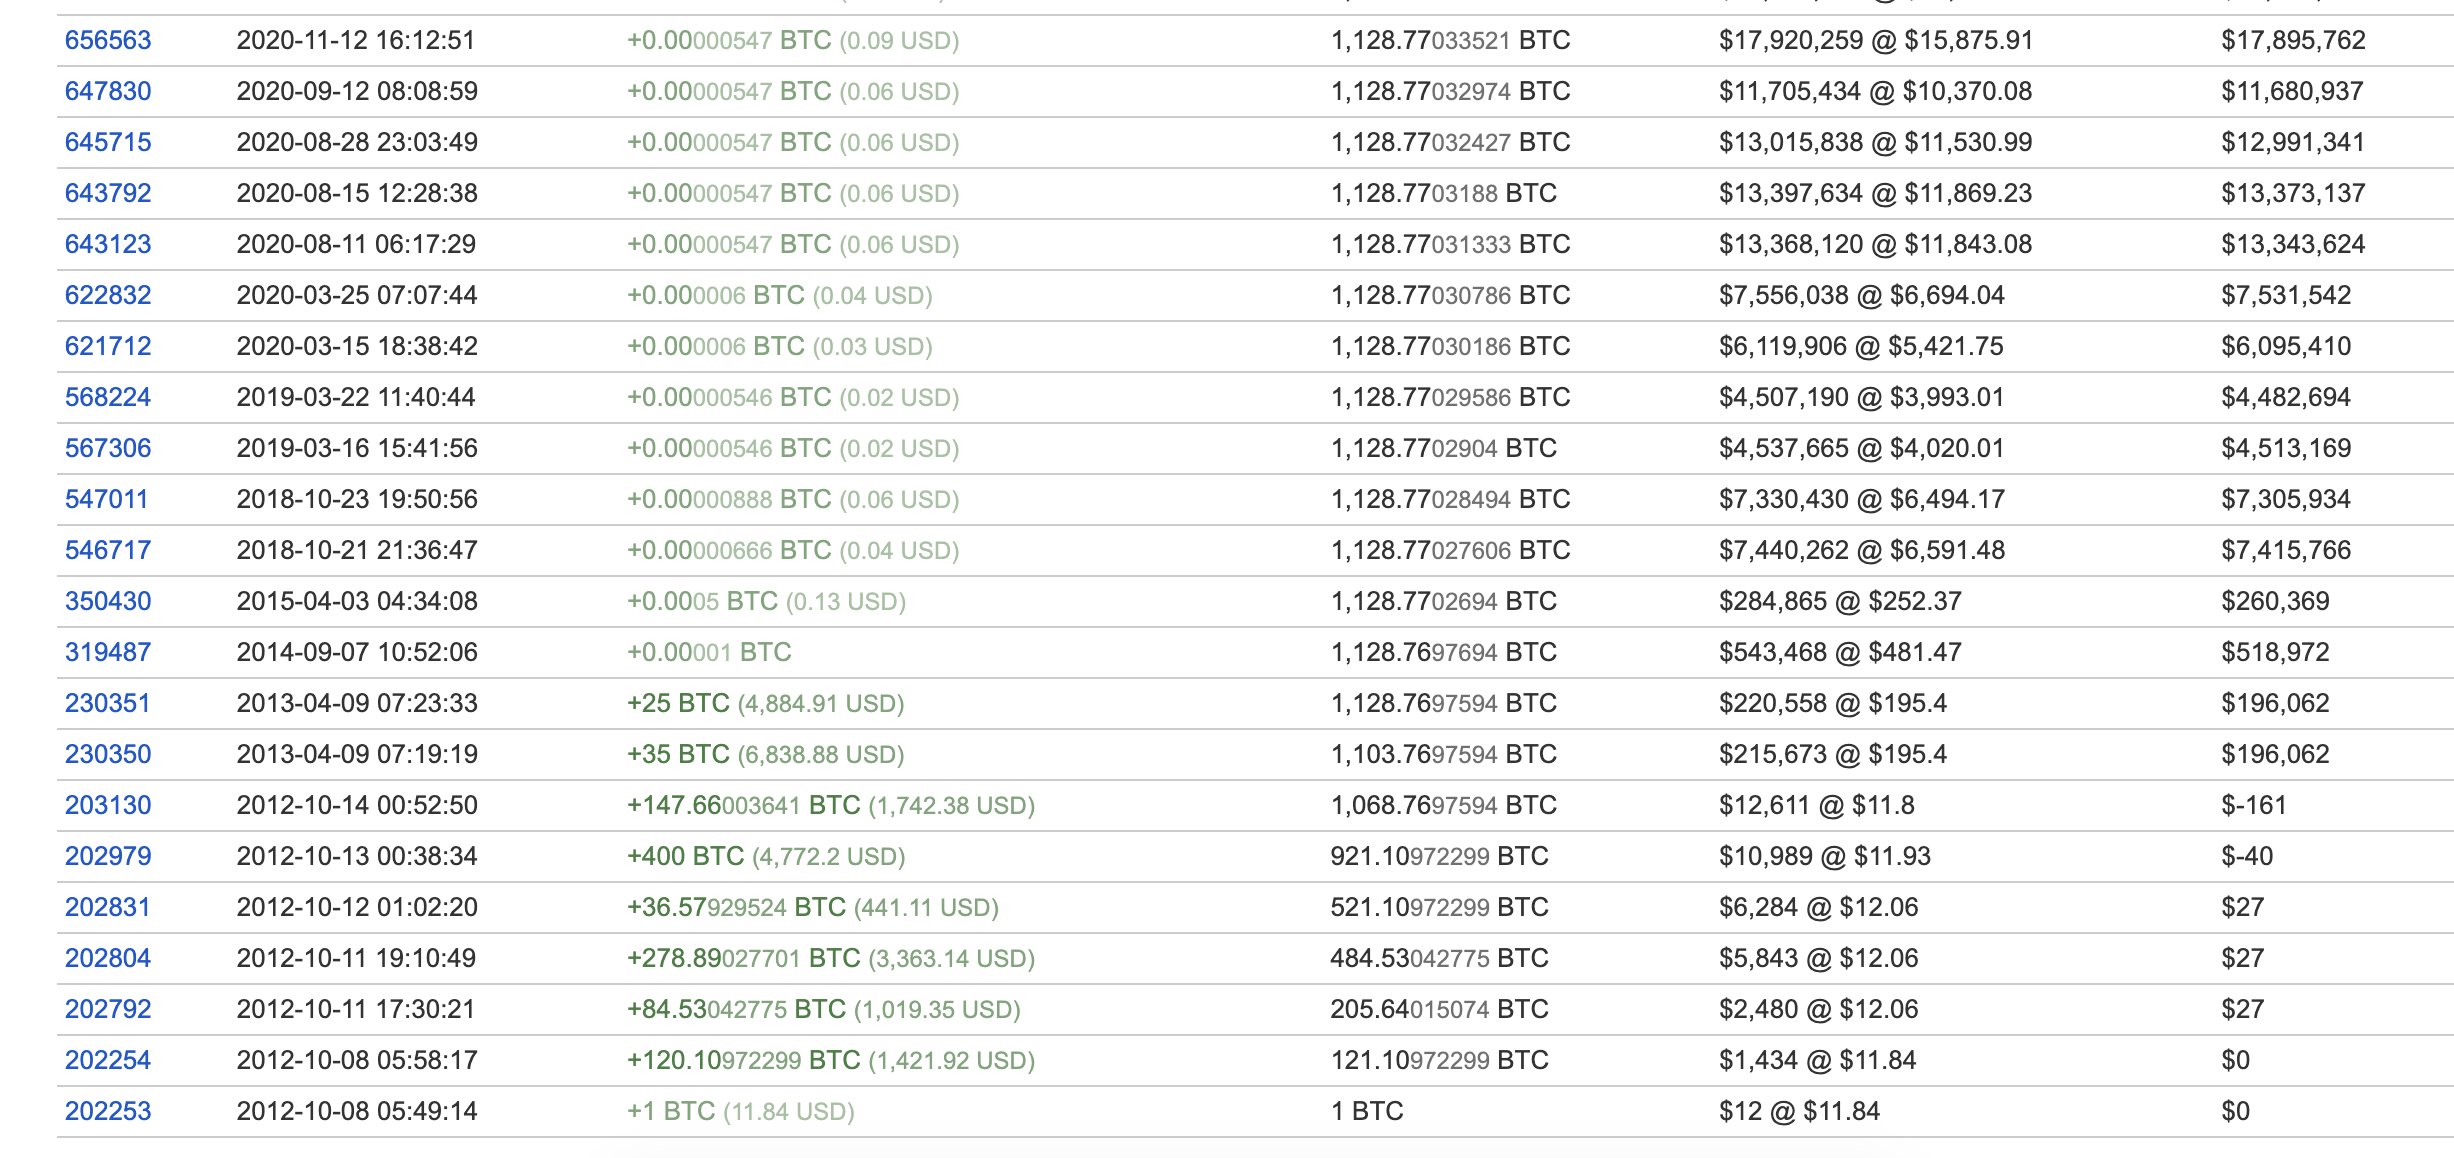Open block 203130 page
This screenshot has width=2454, height=1158.
coord(108,806)
